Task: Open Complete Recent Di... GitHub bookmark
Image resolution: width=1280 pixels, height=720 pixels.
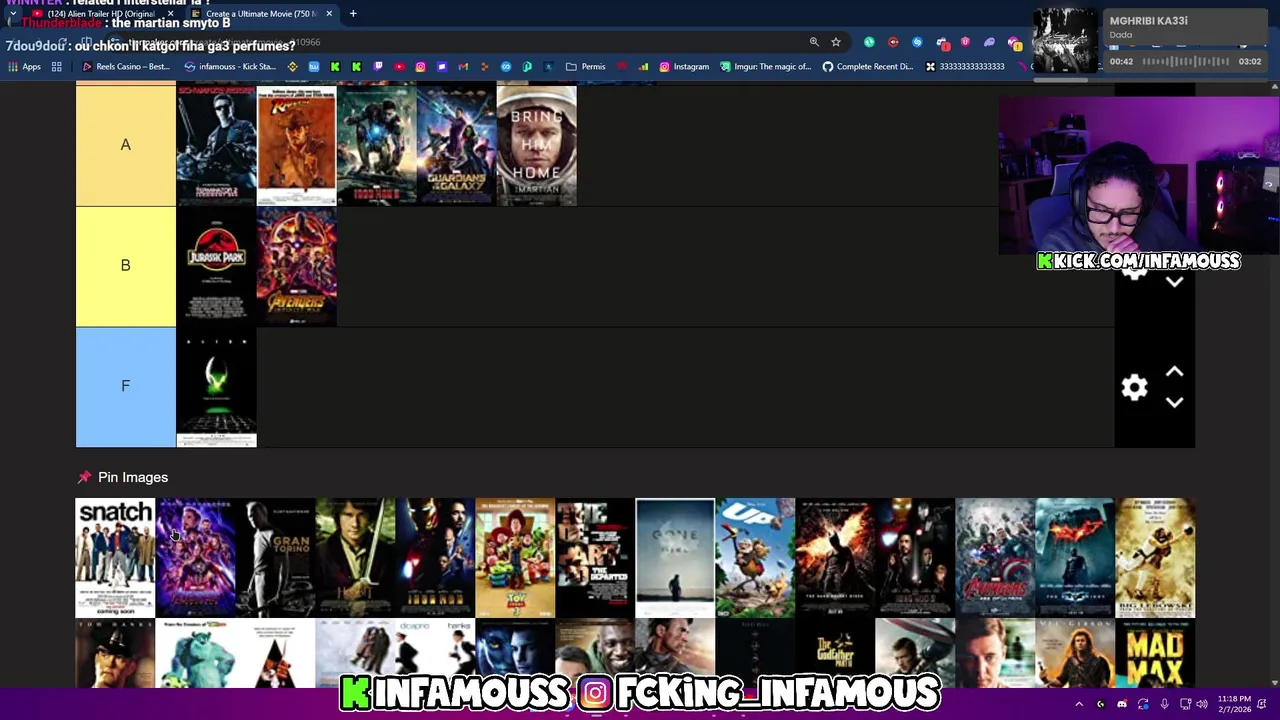Action: (866, 67)
